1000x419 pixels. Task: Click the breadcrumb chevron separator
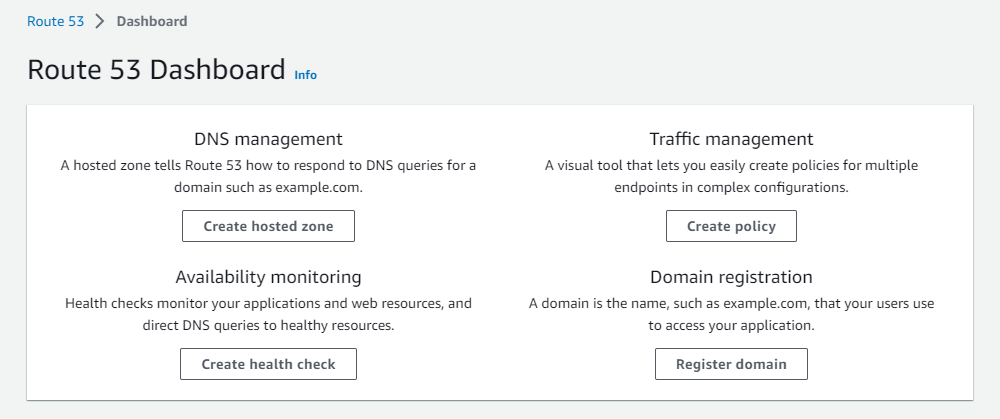point(99,21)
